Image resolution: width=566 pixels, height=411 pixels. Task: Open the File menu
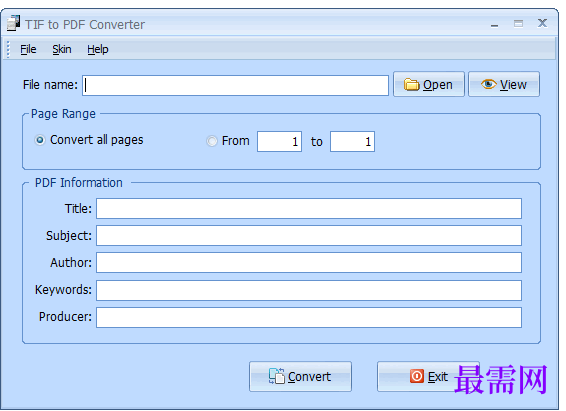click(x=28, y=49)
